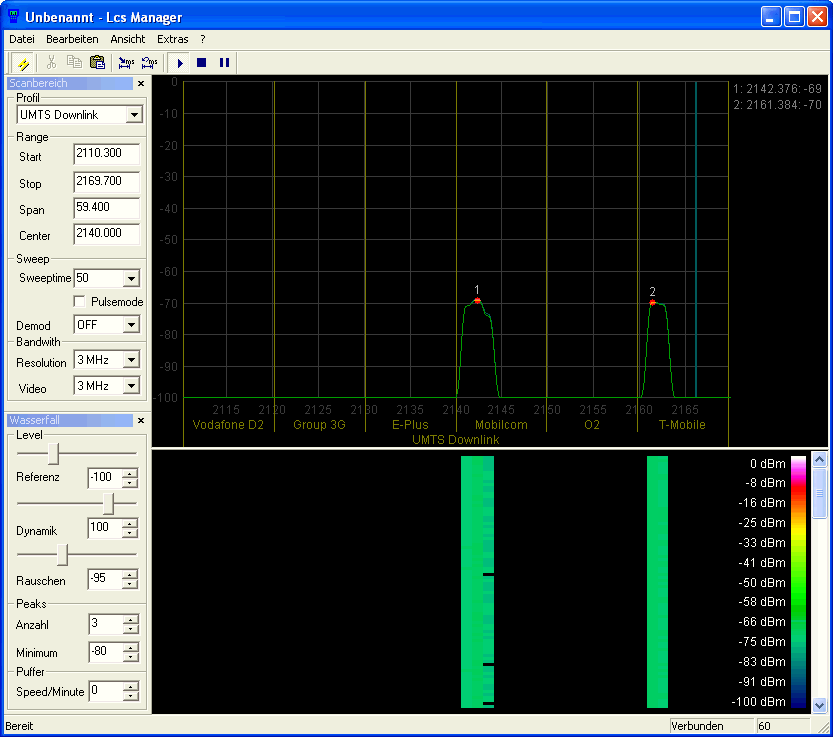Image resolution: width=833 pixels, height=737 pixels.
Task: Decrease Dynamik value with down arrow
Action: coord(130,532)
